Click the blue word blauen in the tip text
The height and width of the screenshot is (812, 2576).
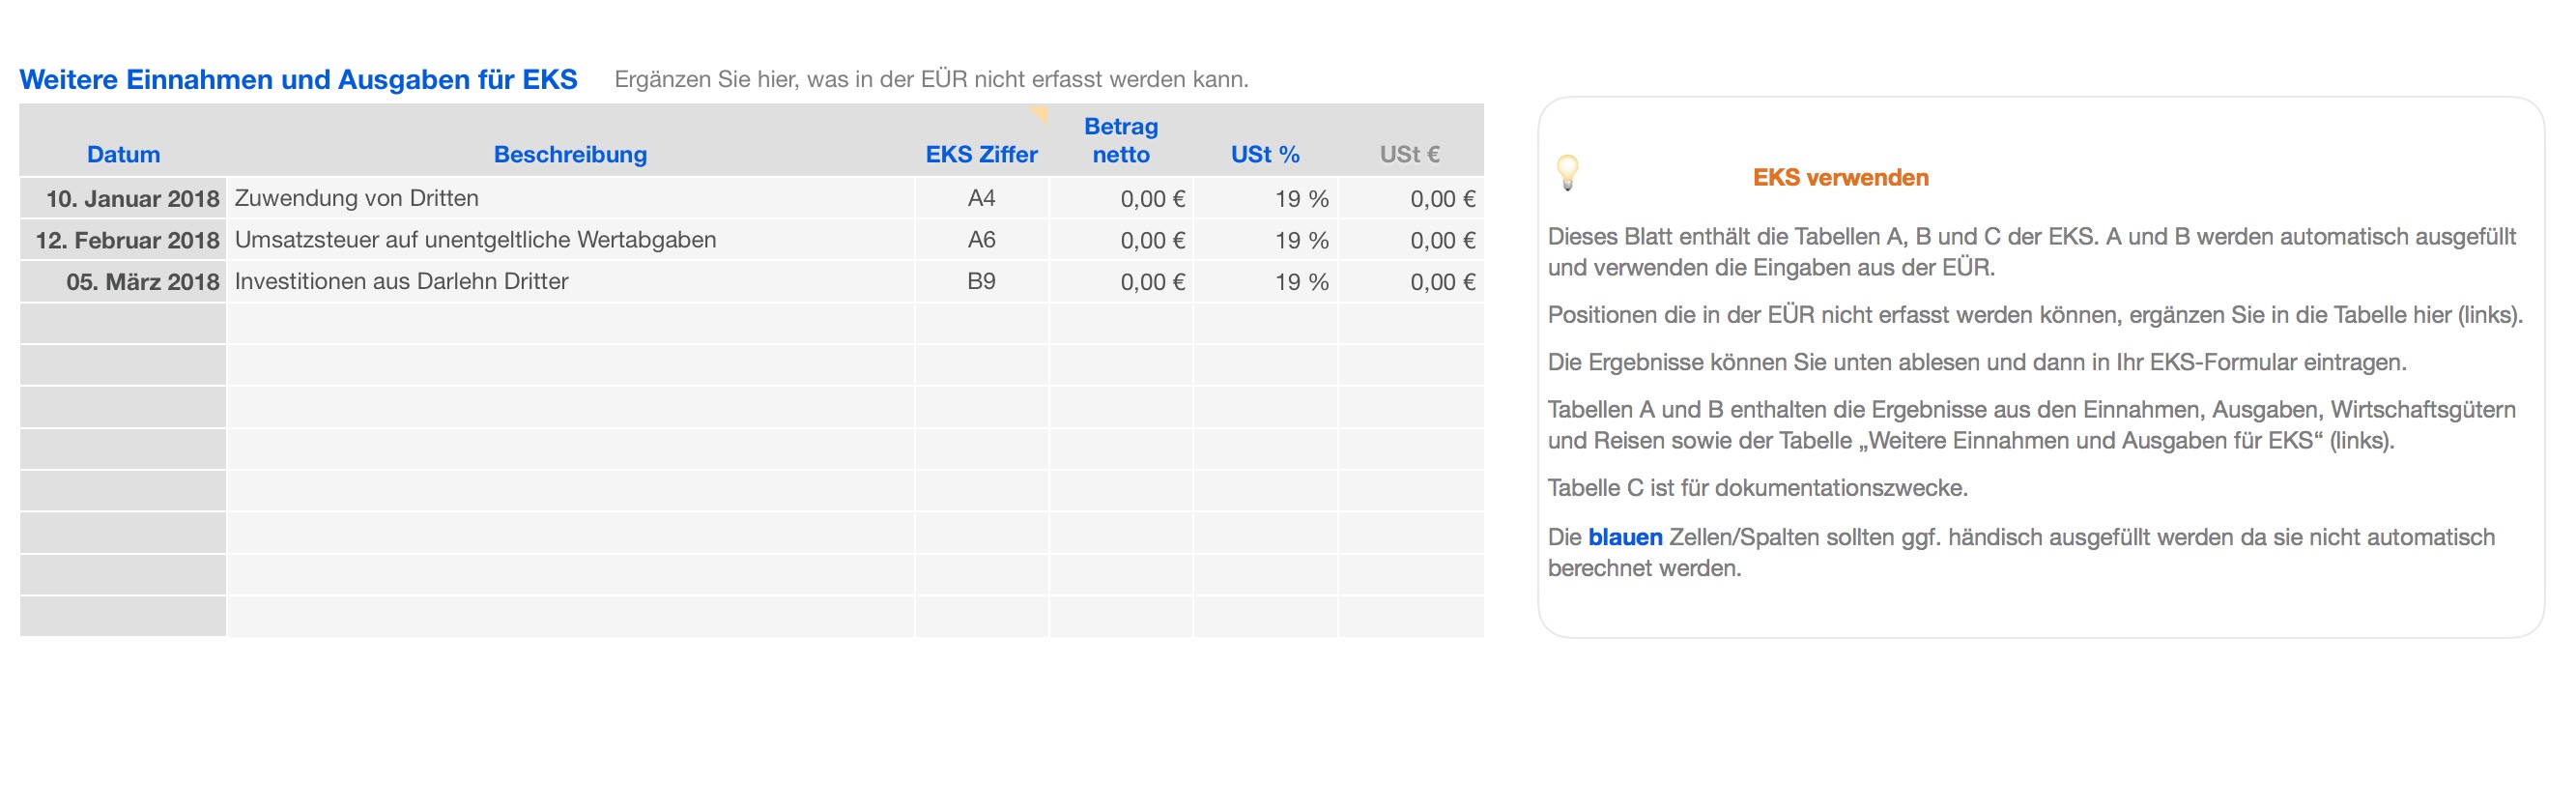click(1624, 538)
